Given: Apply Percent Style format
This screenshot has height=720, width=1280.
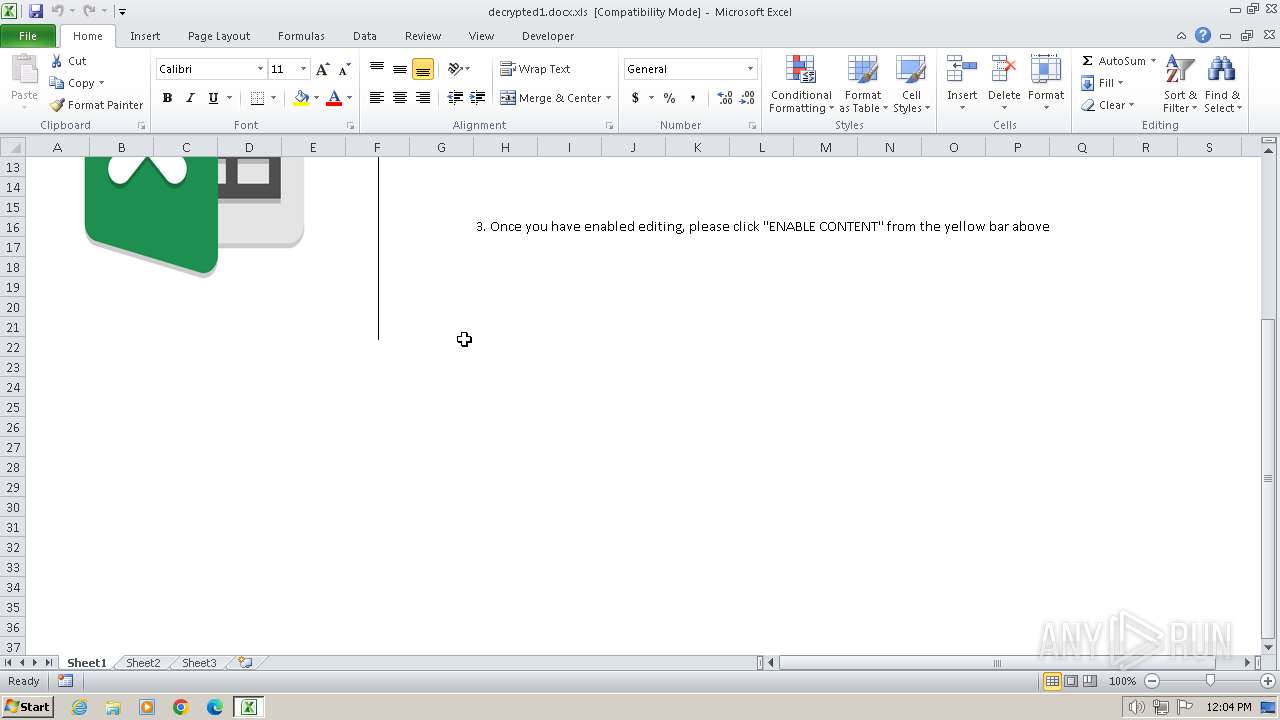Looking at the screenshot, I should (x=669, y=98).
